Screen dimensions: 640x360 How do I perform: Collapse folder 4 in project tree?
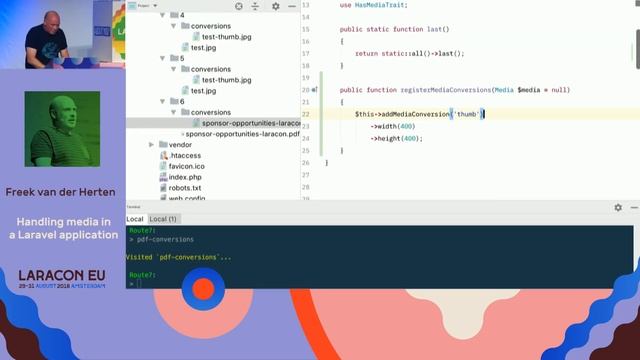coord(162,15)
